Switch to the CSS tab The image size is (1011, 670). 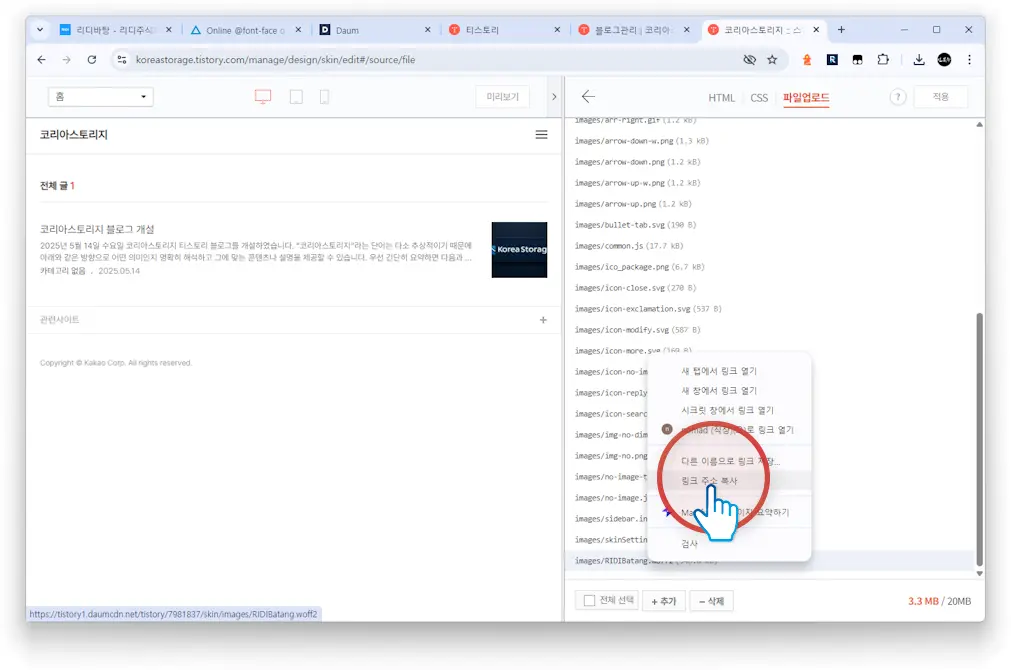[x=758, y=97]
